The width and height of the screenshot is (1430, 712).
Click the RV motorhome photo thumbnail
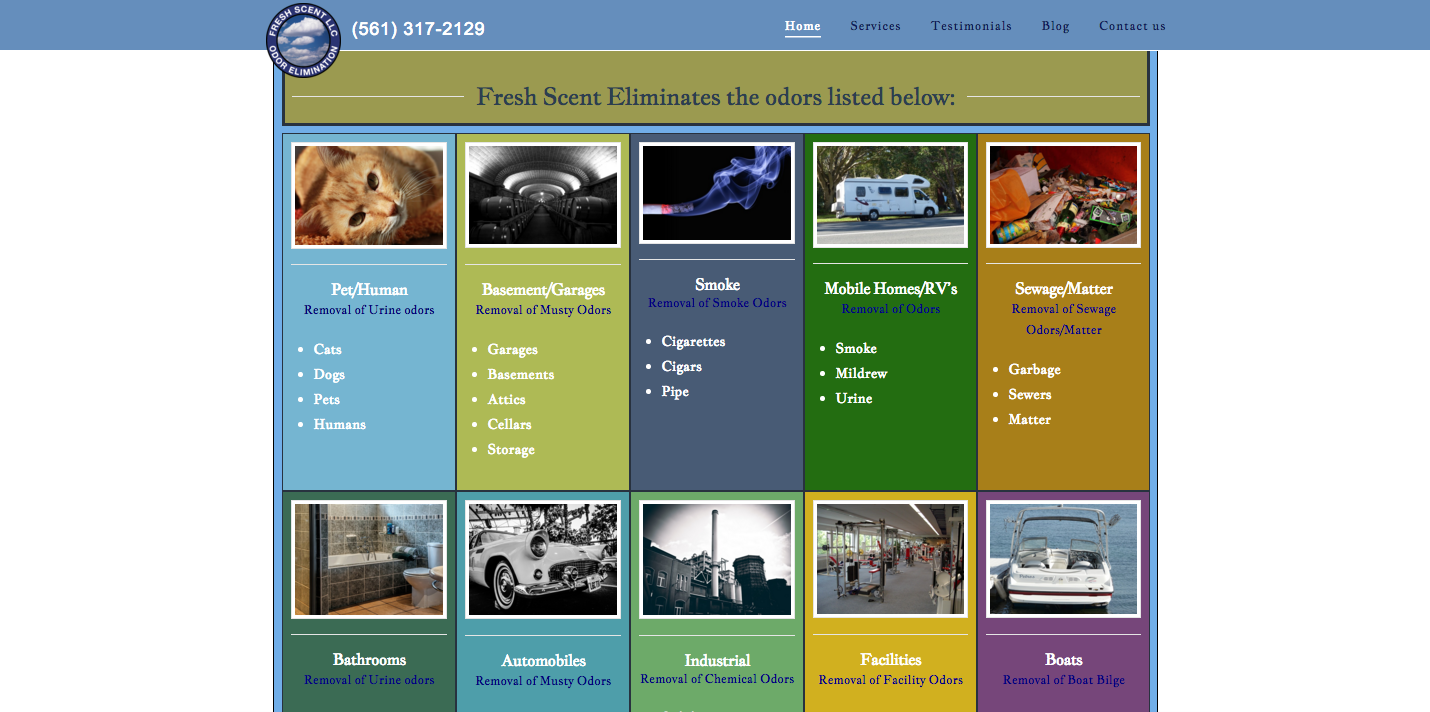coord(890,195)
